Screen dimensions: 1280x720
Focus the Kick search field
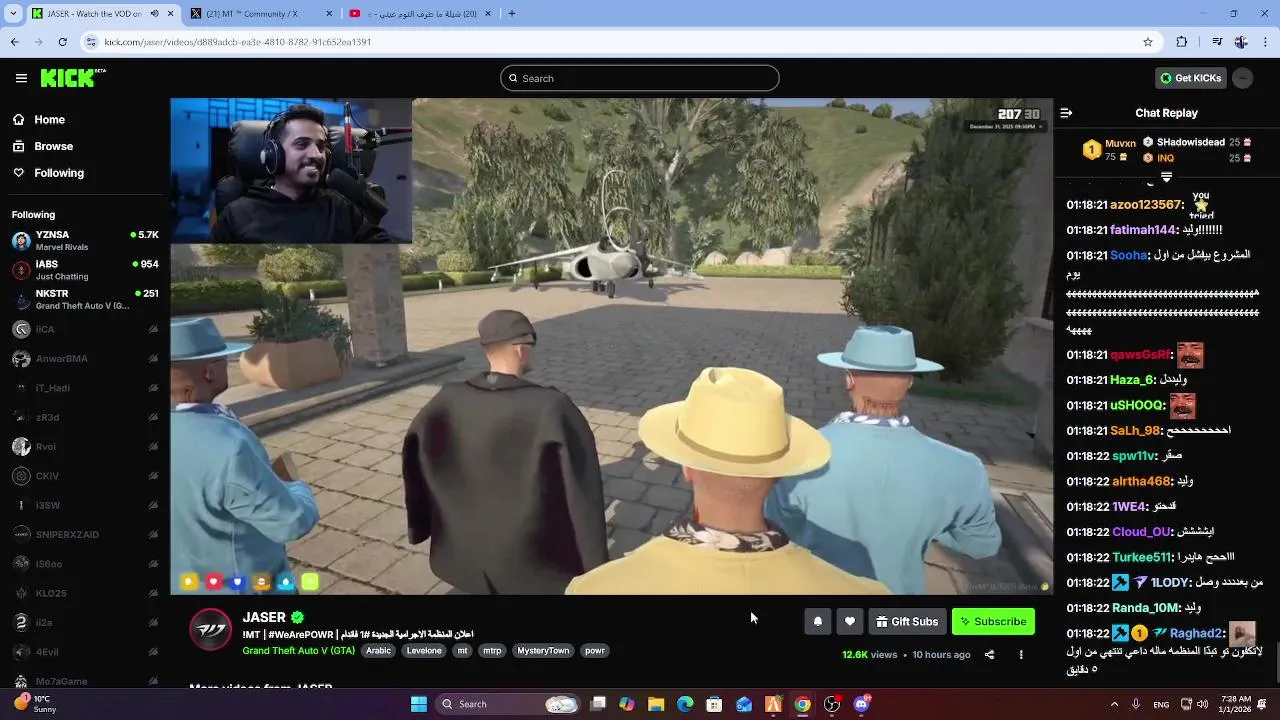pyautogui.click(x=640, y=78)
